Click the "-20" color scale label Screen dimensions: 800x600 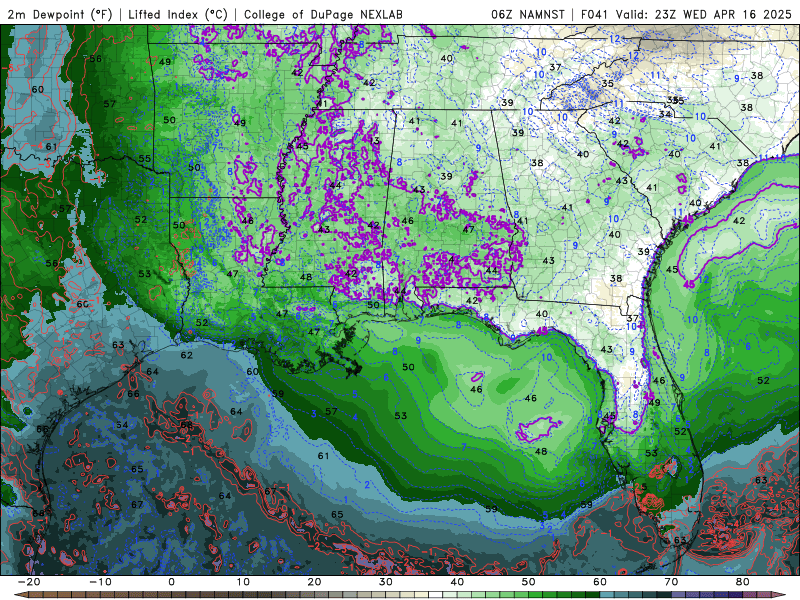pos(29,582)
